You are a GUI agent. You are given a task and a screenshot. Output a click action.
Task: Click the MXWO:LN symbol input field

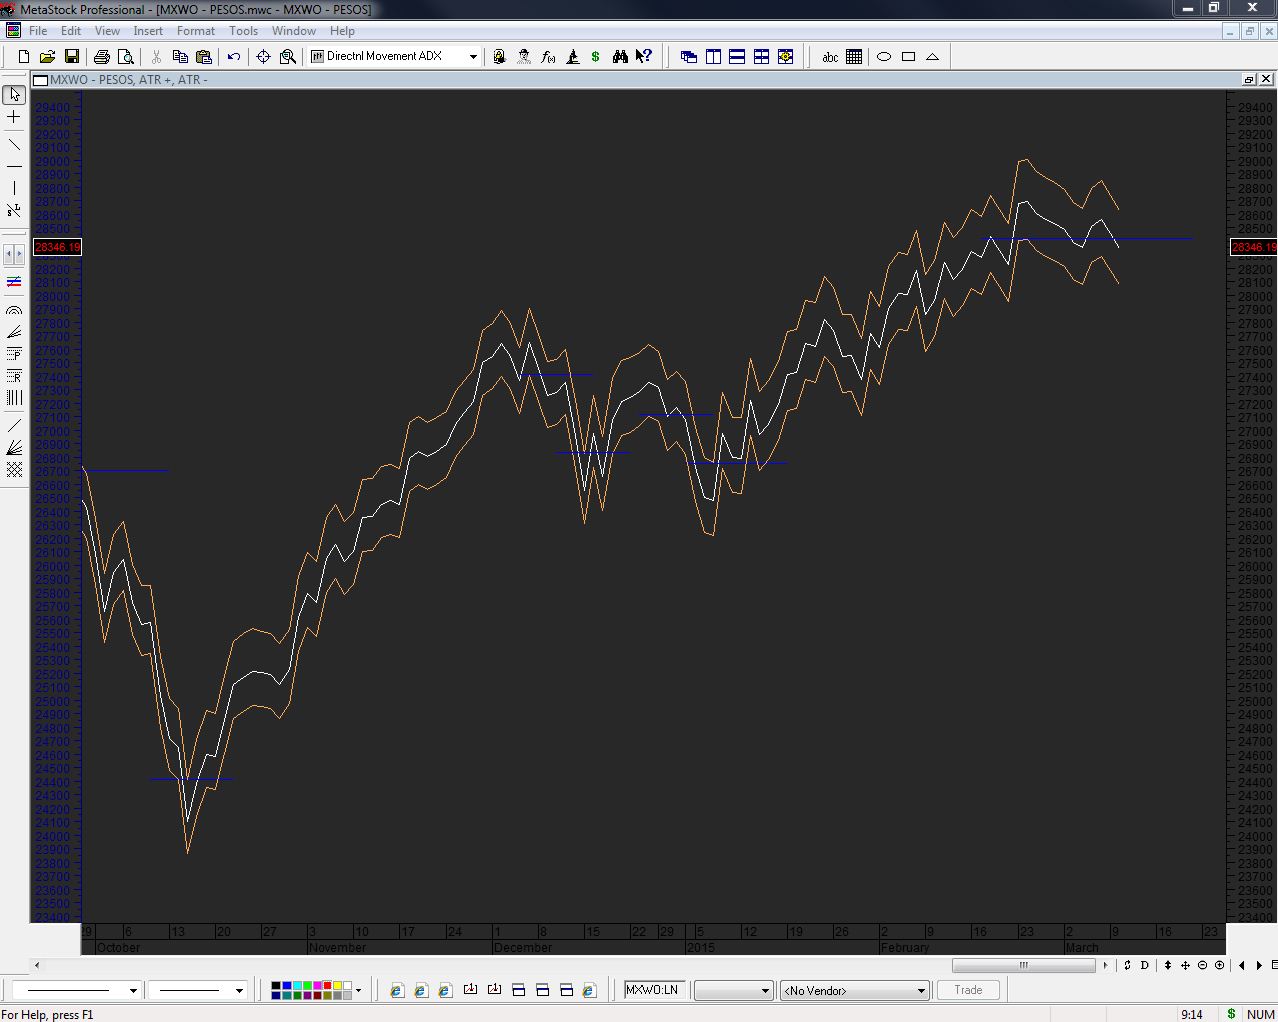(655, 990)
